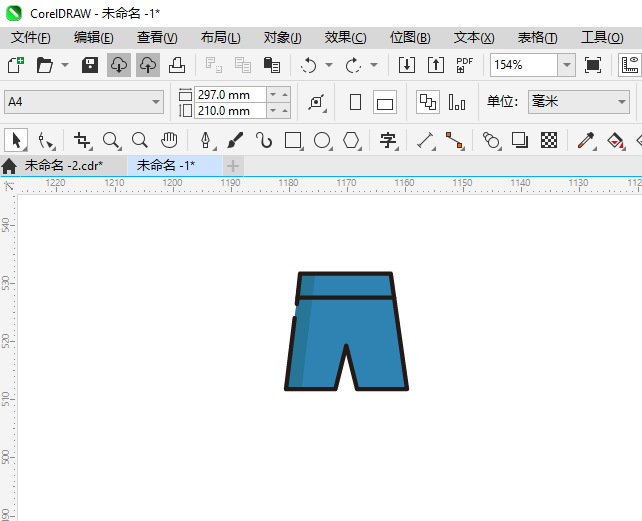The width and height of the screenshot is (642, 521).
Task: Click the auto-fit page icon
Action: [x=316, y=102]
